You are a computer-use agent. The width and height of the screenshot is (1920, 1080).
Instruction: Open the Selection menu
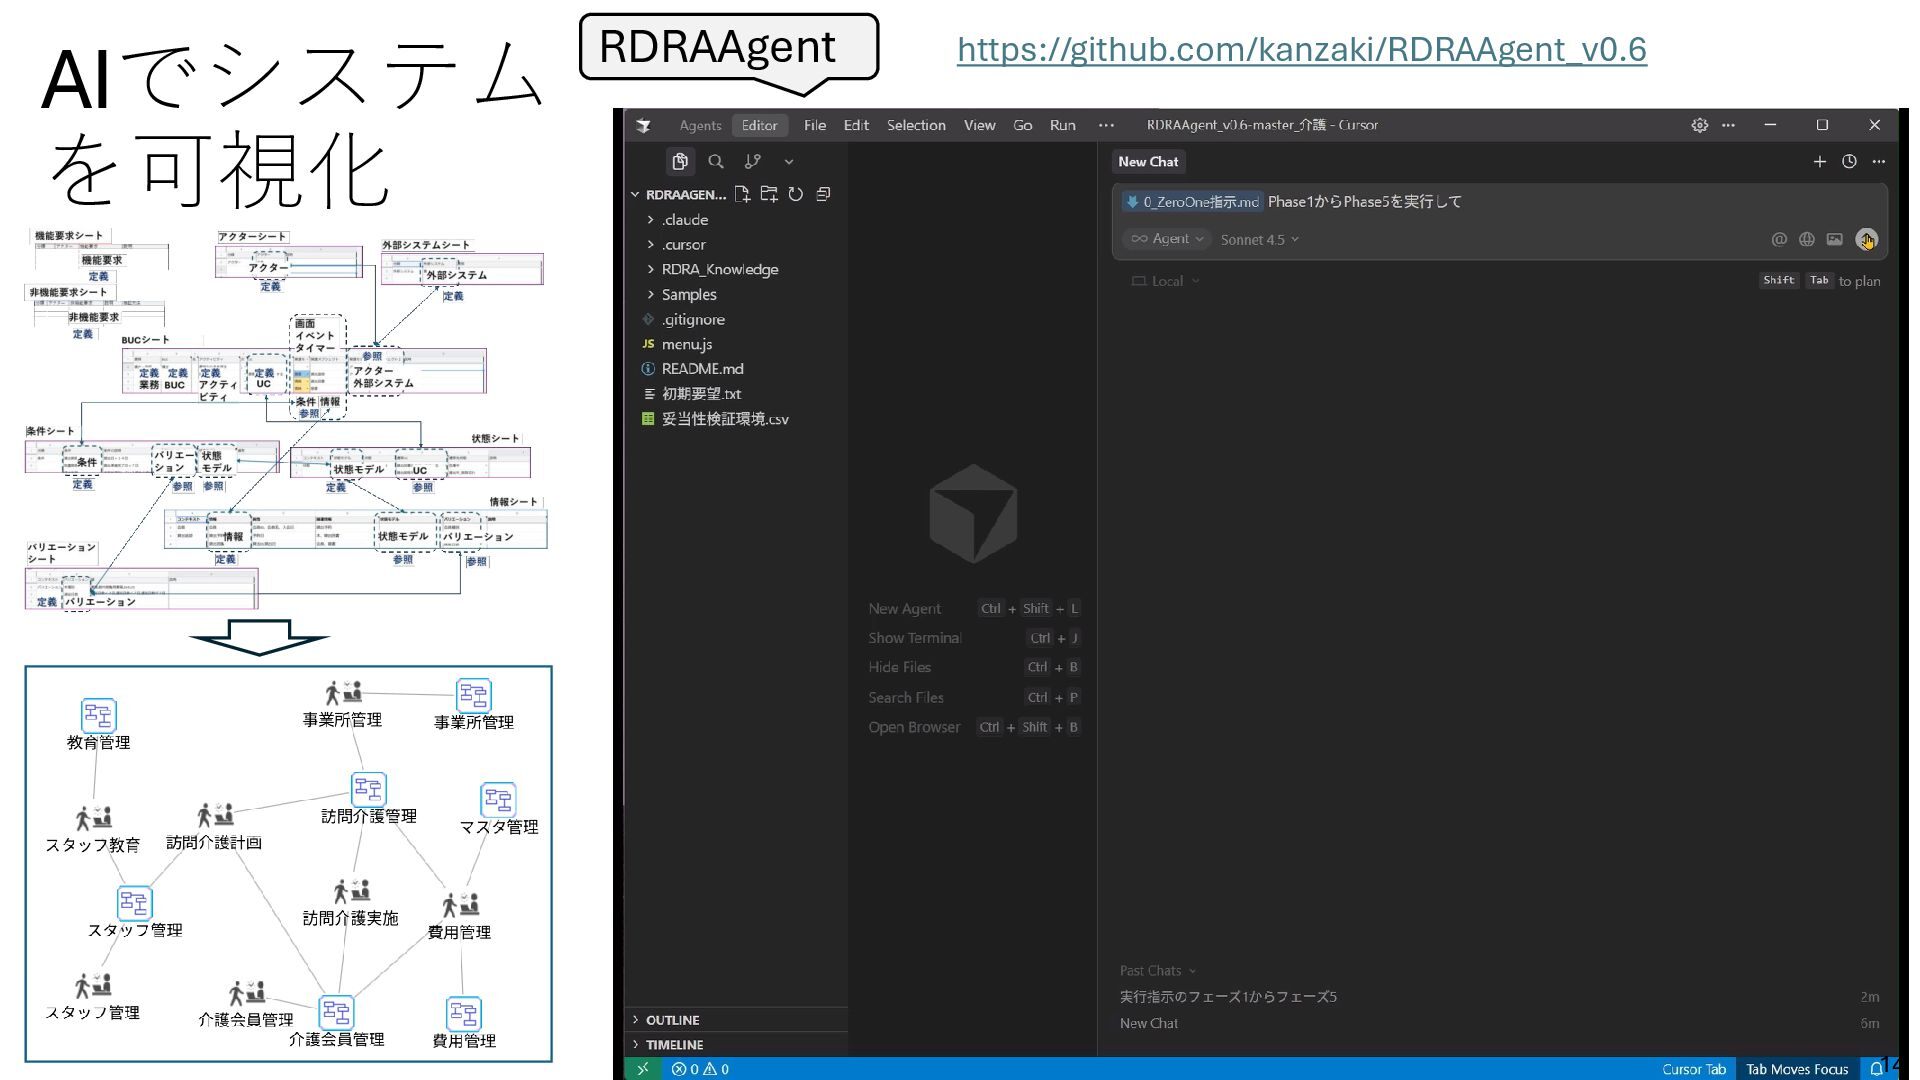click(x=915, y=125)
